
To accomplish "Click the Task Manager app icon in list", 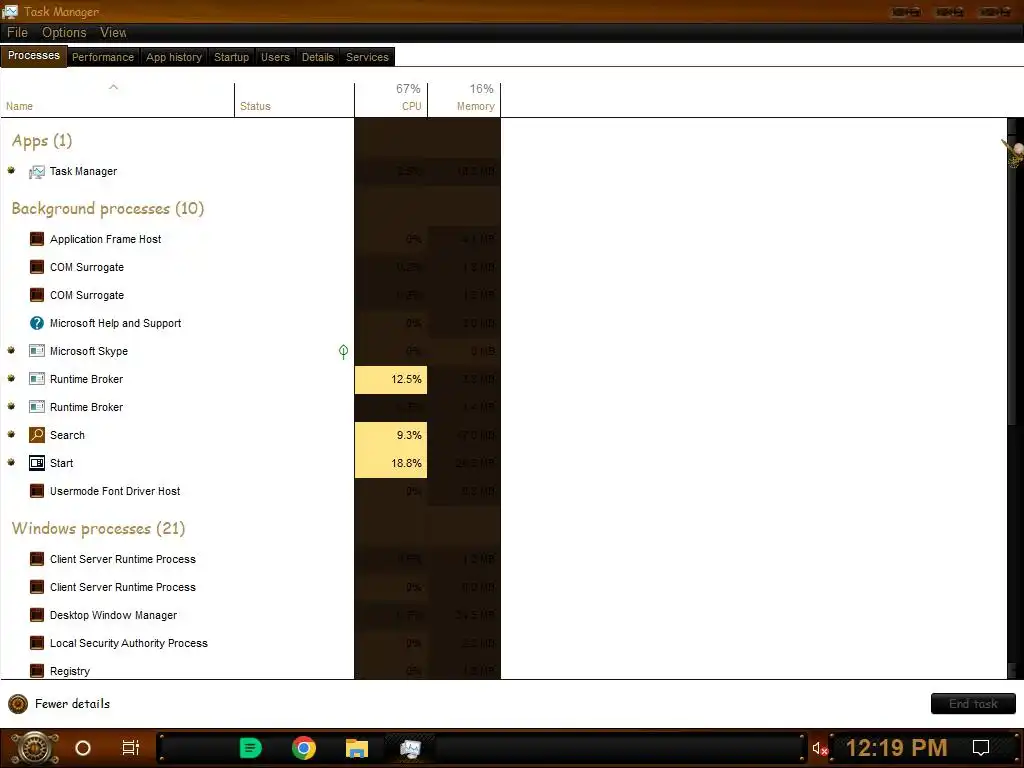I will pos(37,172).
